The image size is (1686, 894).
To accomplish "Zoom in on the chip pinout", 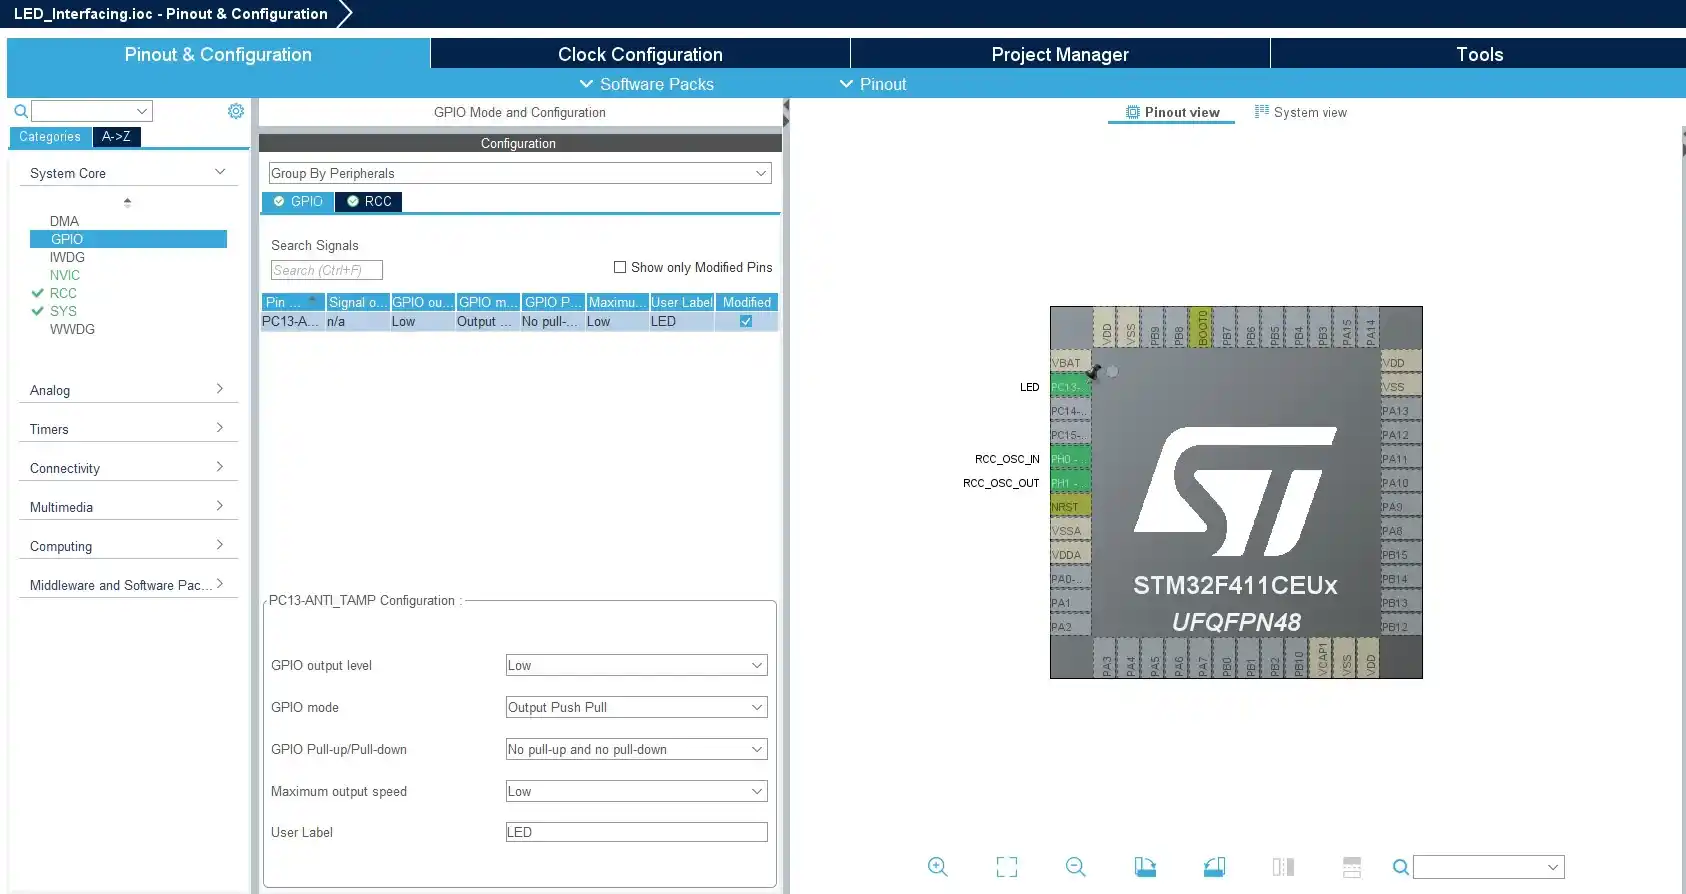I will pyautogui.click(x=937, y=867).
